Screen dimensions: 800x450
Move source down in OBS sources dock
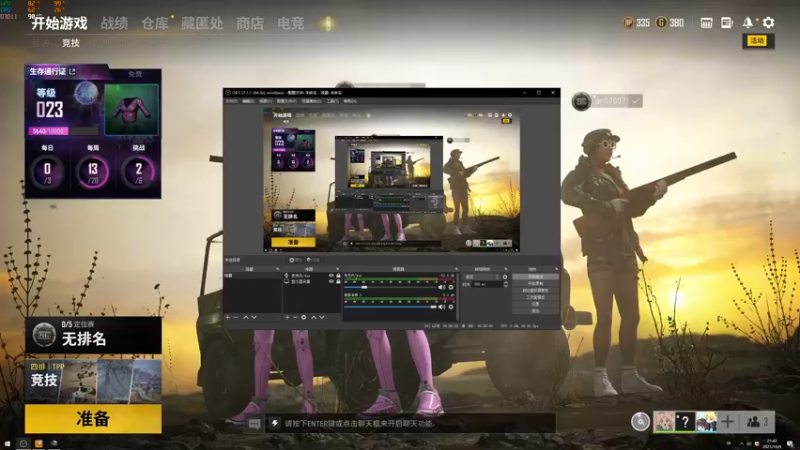[322, 317]
